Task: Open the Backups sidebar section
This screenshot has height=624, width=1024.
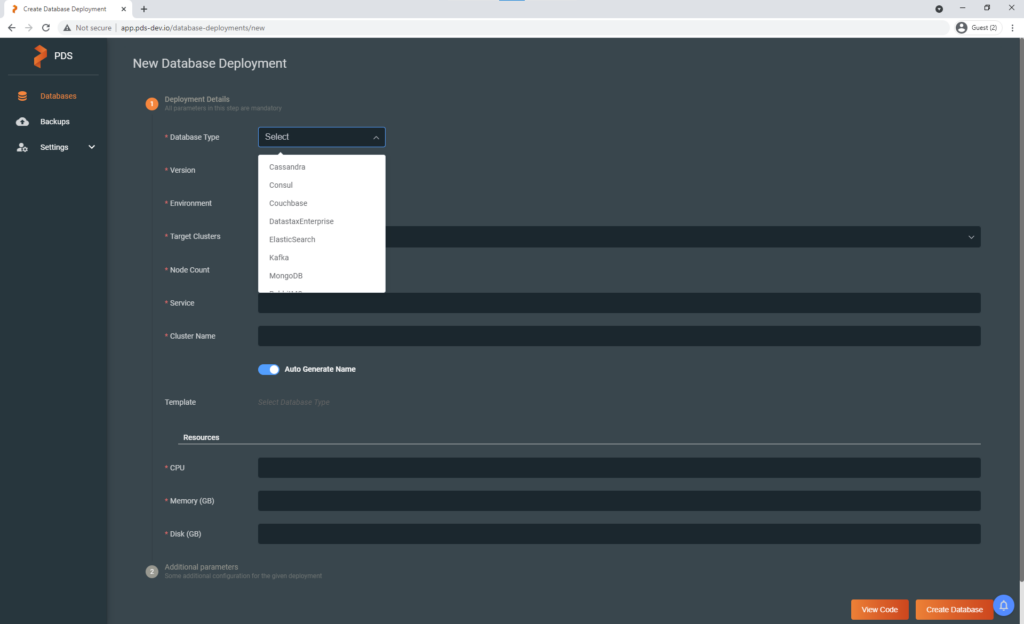Action: click(x=54, y=121)
